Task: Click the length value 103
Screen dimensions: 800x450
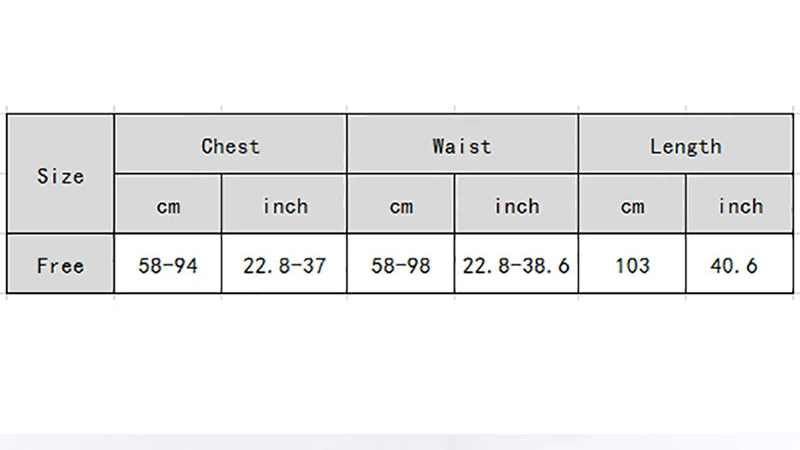Action: [x=632, y=266]
